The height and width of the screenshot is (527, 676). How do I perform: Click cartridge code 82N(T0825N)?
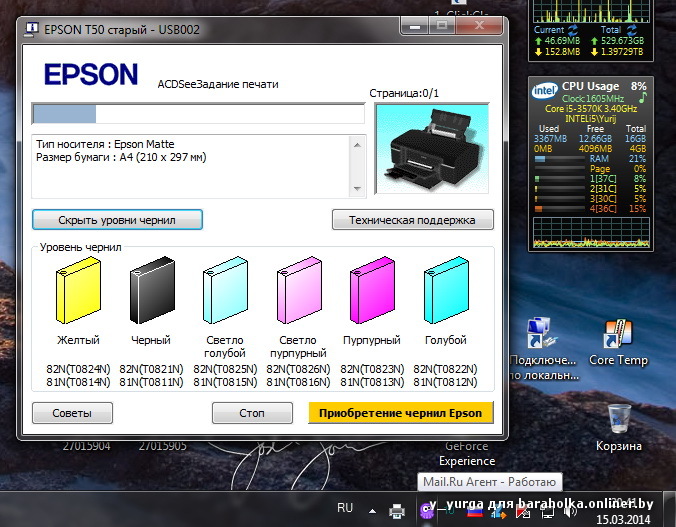225,369
